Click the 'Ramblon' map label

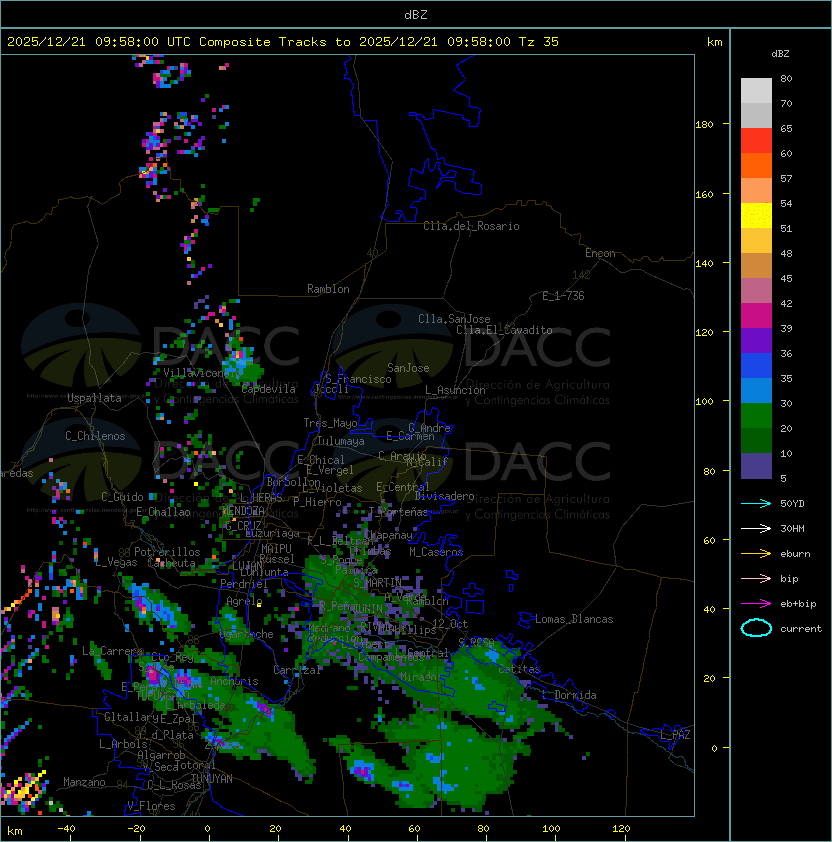(328, 289)
